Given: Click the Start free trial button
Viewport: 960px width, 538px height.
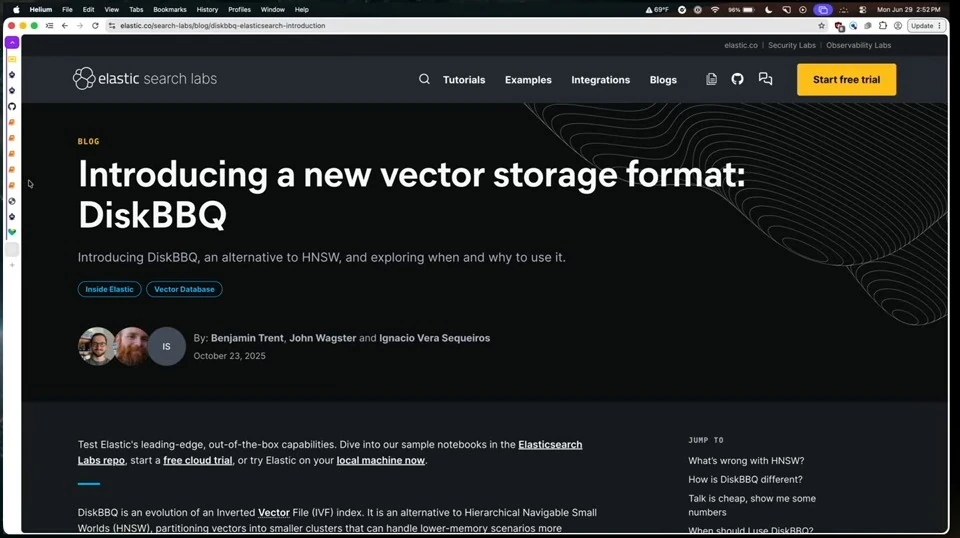Looking at the screenshot, I should coord(846,80).
